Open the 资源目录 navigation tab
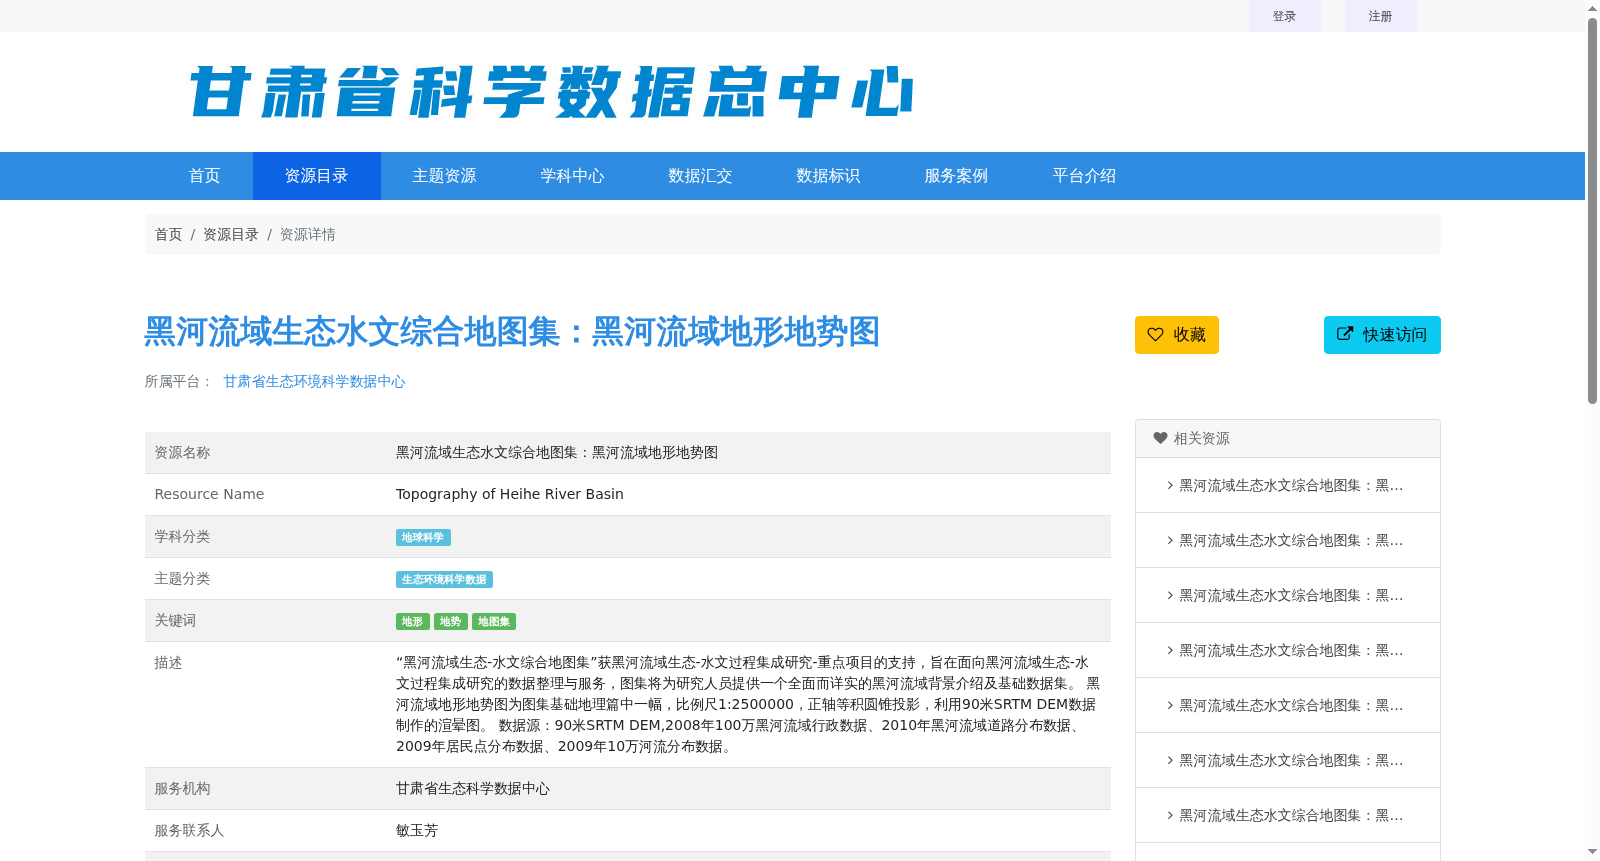Screen dimensions: 1600x861 [316, 176]
